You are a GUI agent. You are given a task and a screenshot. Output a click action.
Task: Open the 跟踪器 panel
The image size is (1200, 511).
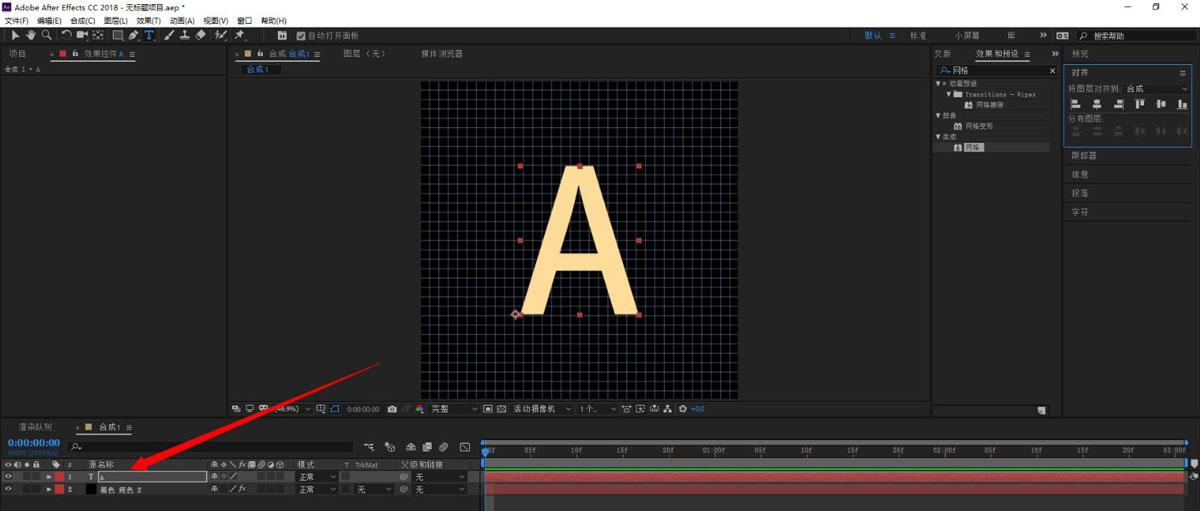pyautogui.click(x=1084, y=156)
